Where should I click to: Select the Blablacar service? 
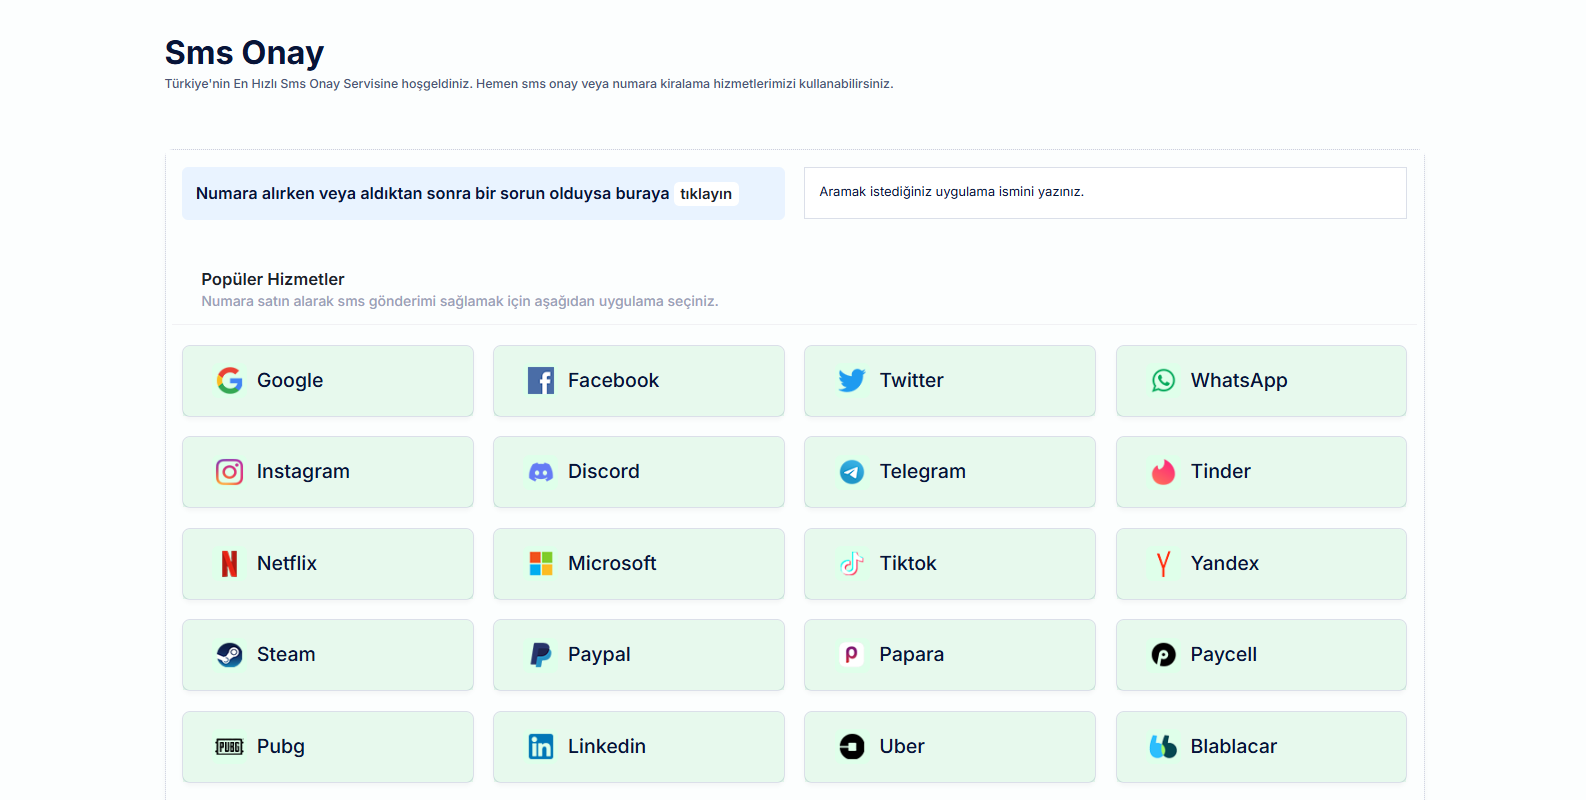[x=1260, y=747]
